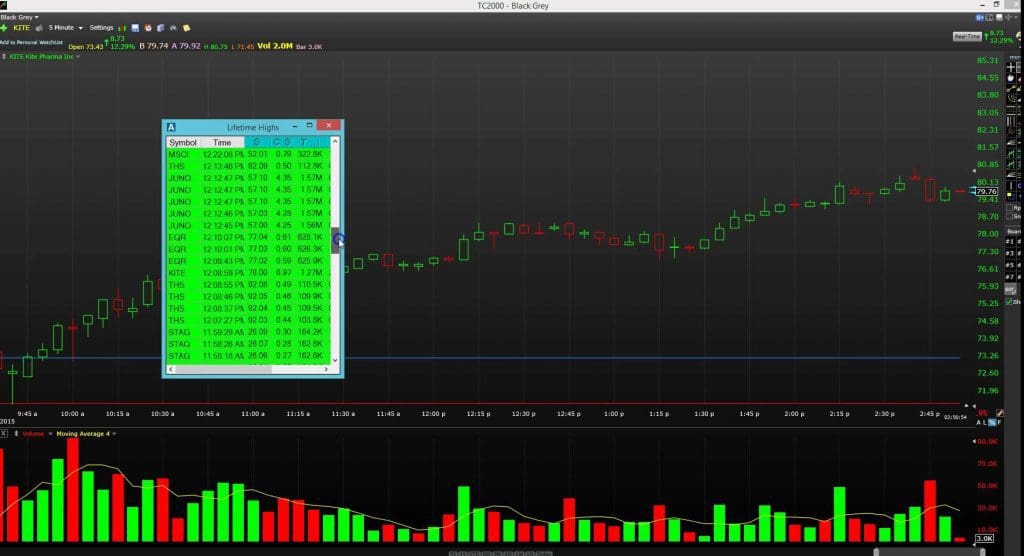Click the Lifetime Highs vertical scrollbar thumb
The image size is (1024, 556).
point(335,240)
